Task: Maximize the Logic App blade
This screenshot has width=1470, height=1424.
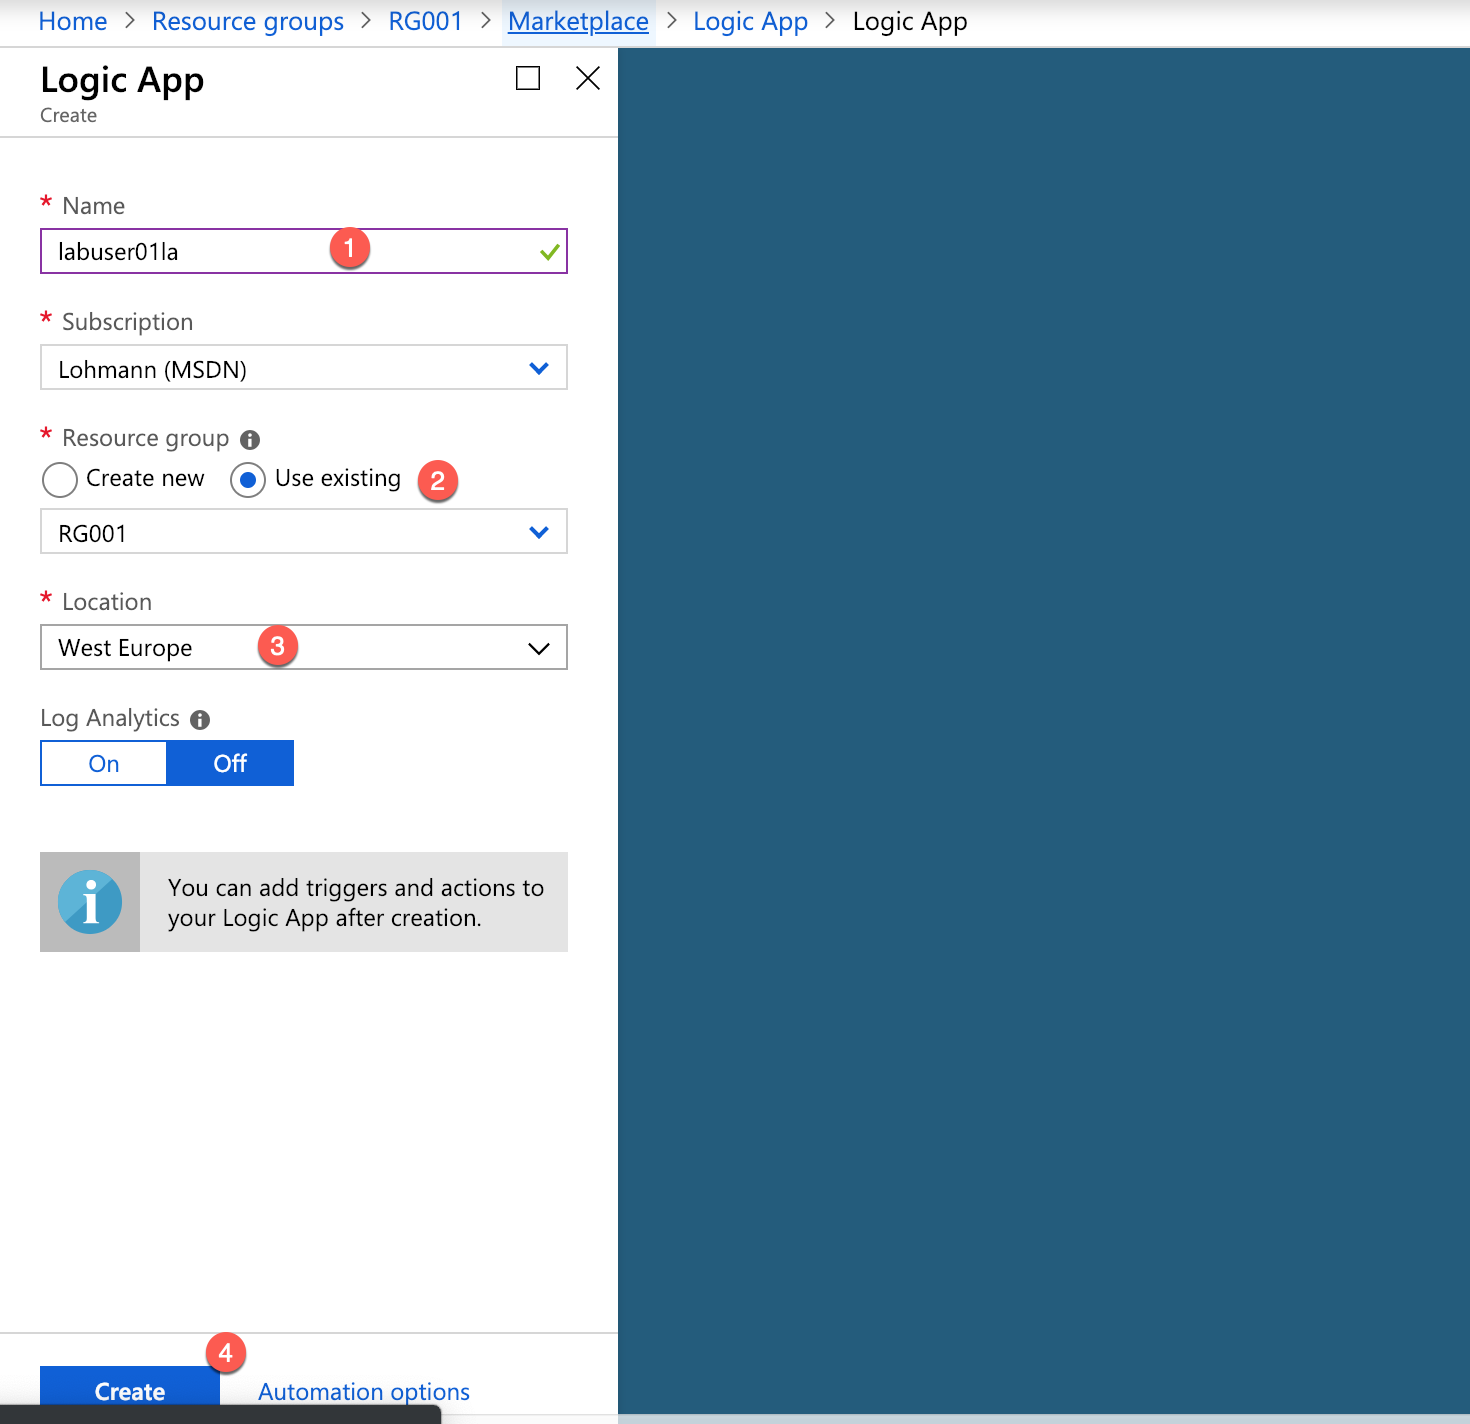Action: (x=528, y=78)
